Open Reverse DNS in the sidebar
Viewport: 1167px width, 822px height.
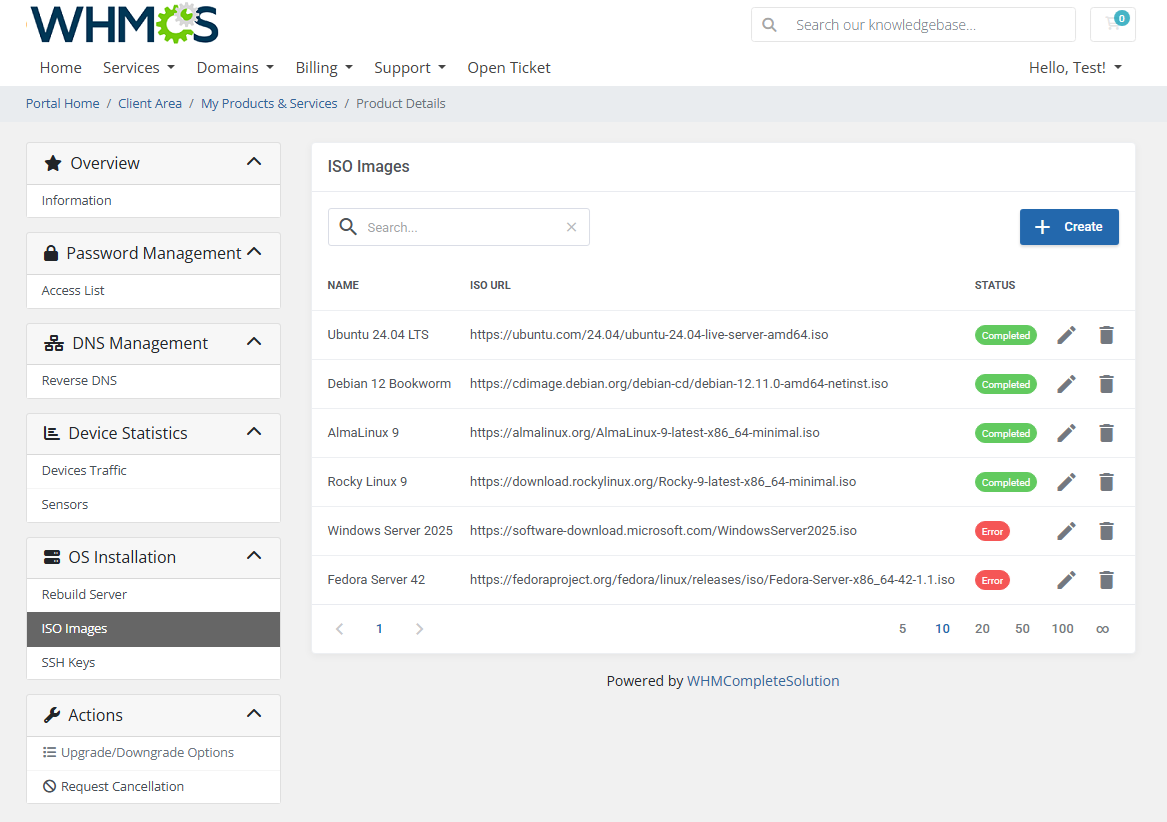pyautogui.click(x=153, y=381)
